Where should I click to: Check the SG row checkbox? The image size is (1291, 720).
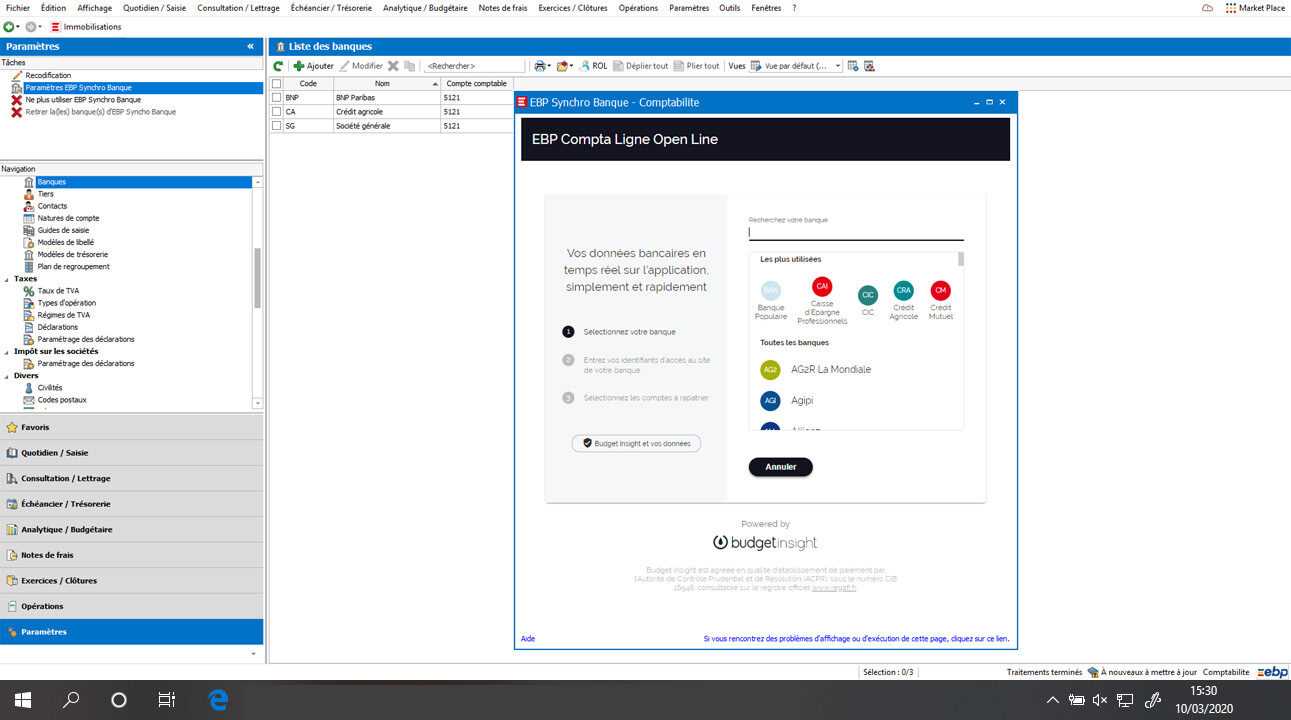(277, 126)
